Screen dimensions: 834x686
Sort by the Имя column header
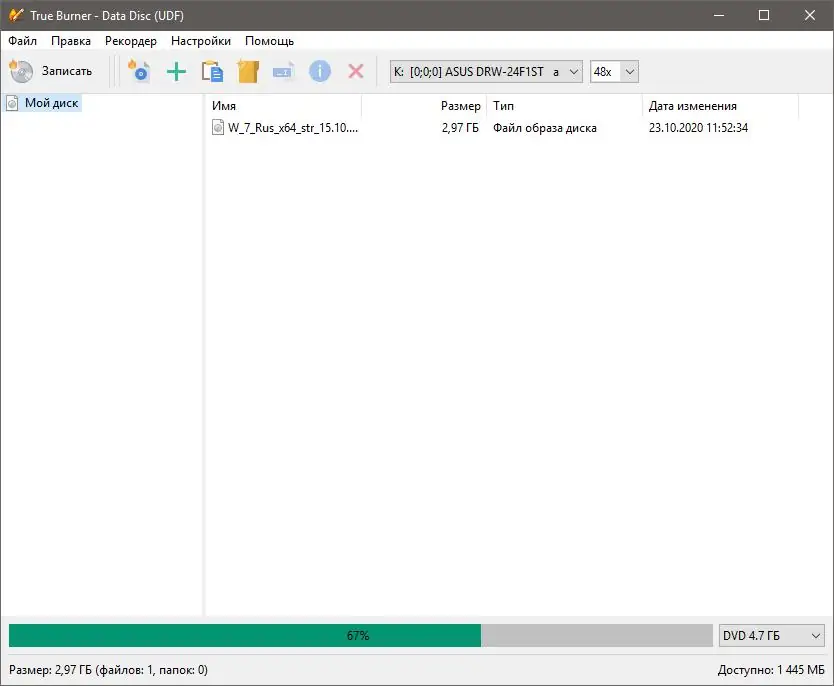283,106
